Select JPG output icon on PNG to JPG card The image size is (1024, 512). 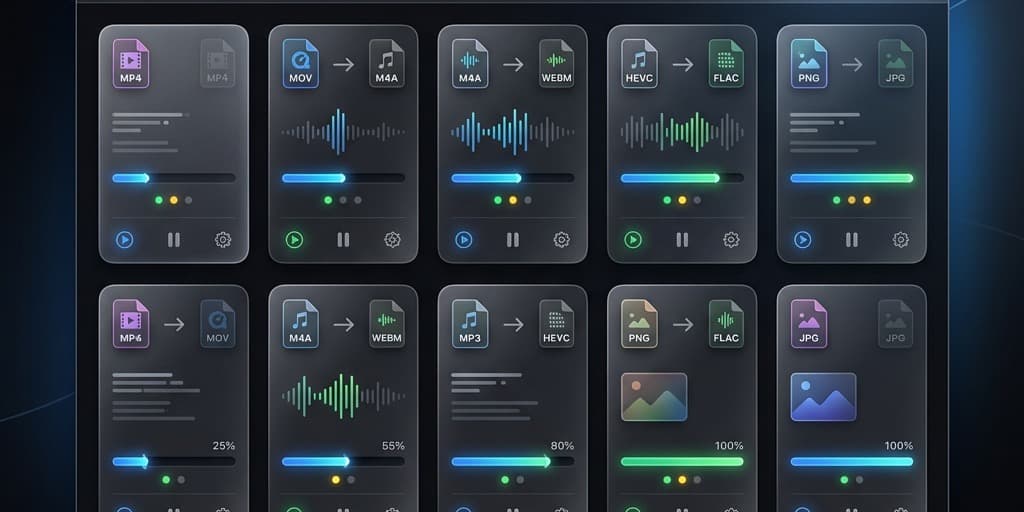tap(895, 63)
